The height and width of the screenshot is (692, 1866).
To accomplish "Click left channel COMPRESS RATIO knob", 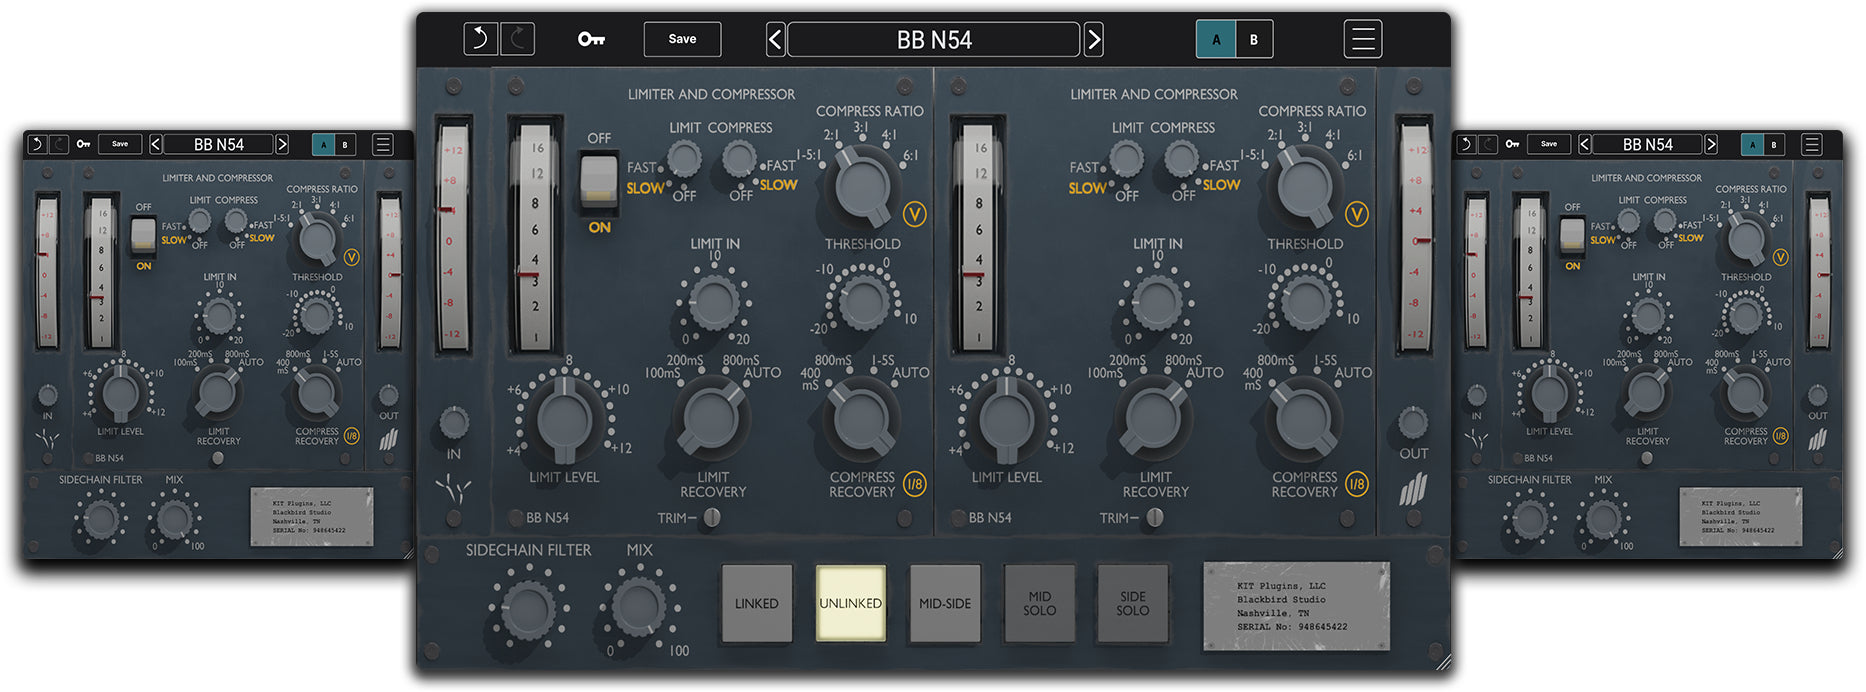I will click(x=862, y=185).
